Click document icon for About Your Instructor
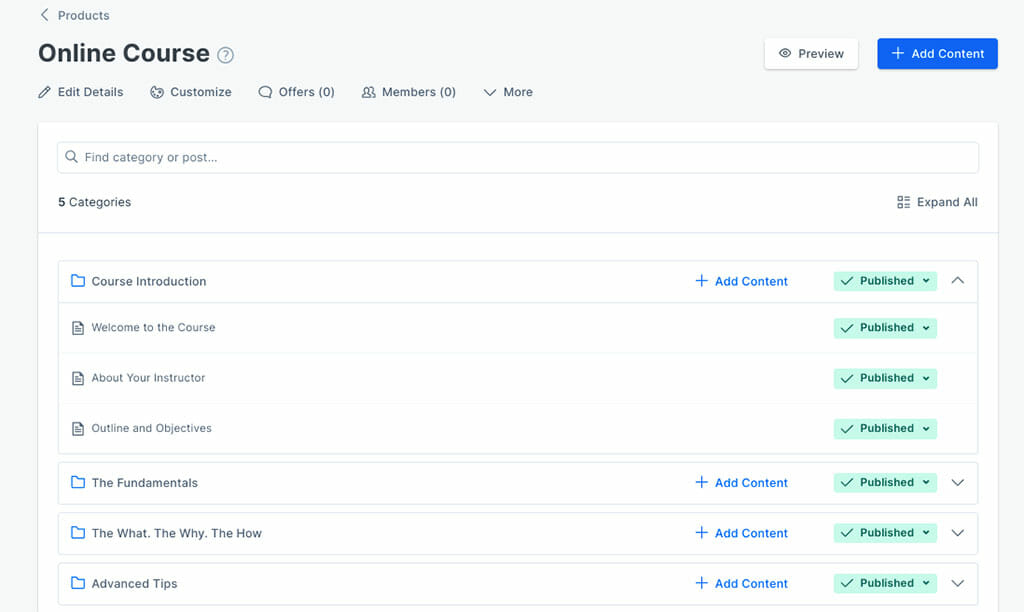 pos(78,378)
